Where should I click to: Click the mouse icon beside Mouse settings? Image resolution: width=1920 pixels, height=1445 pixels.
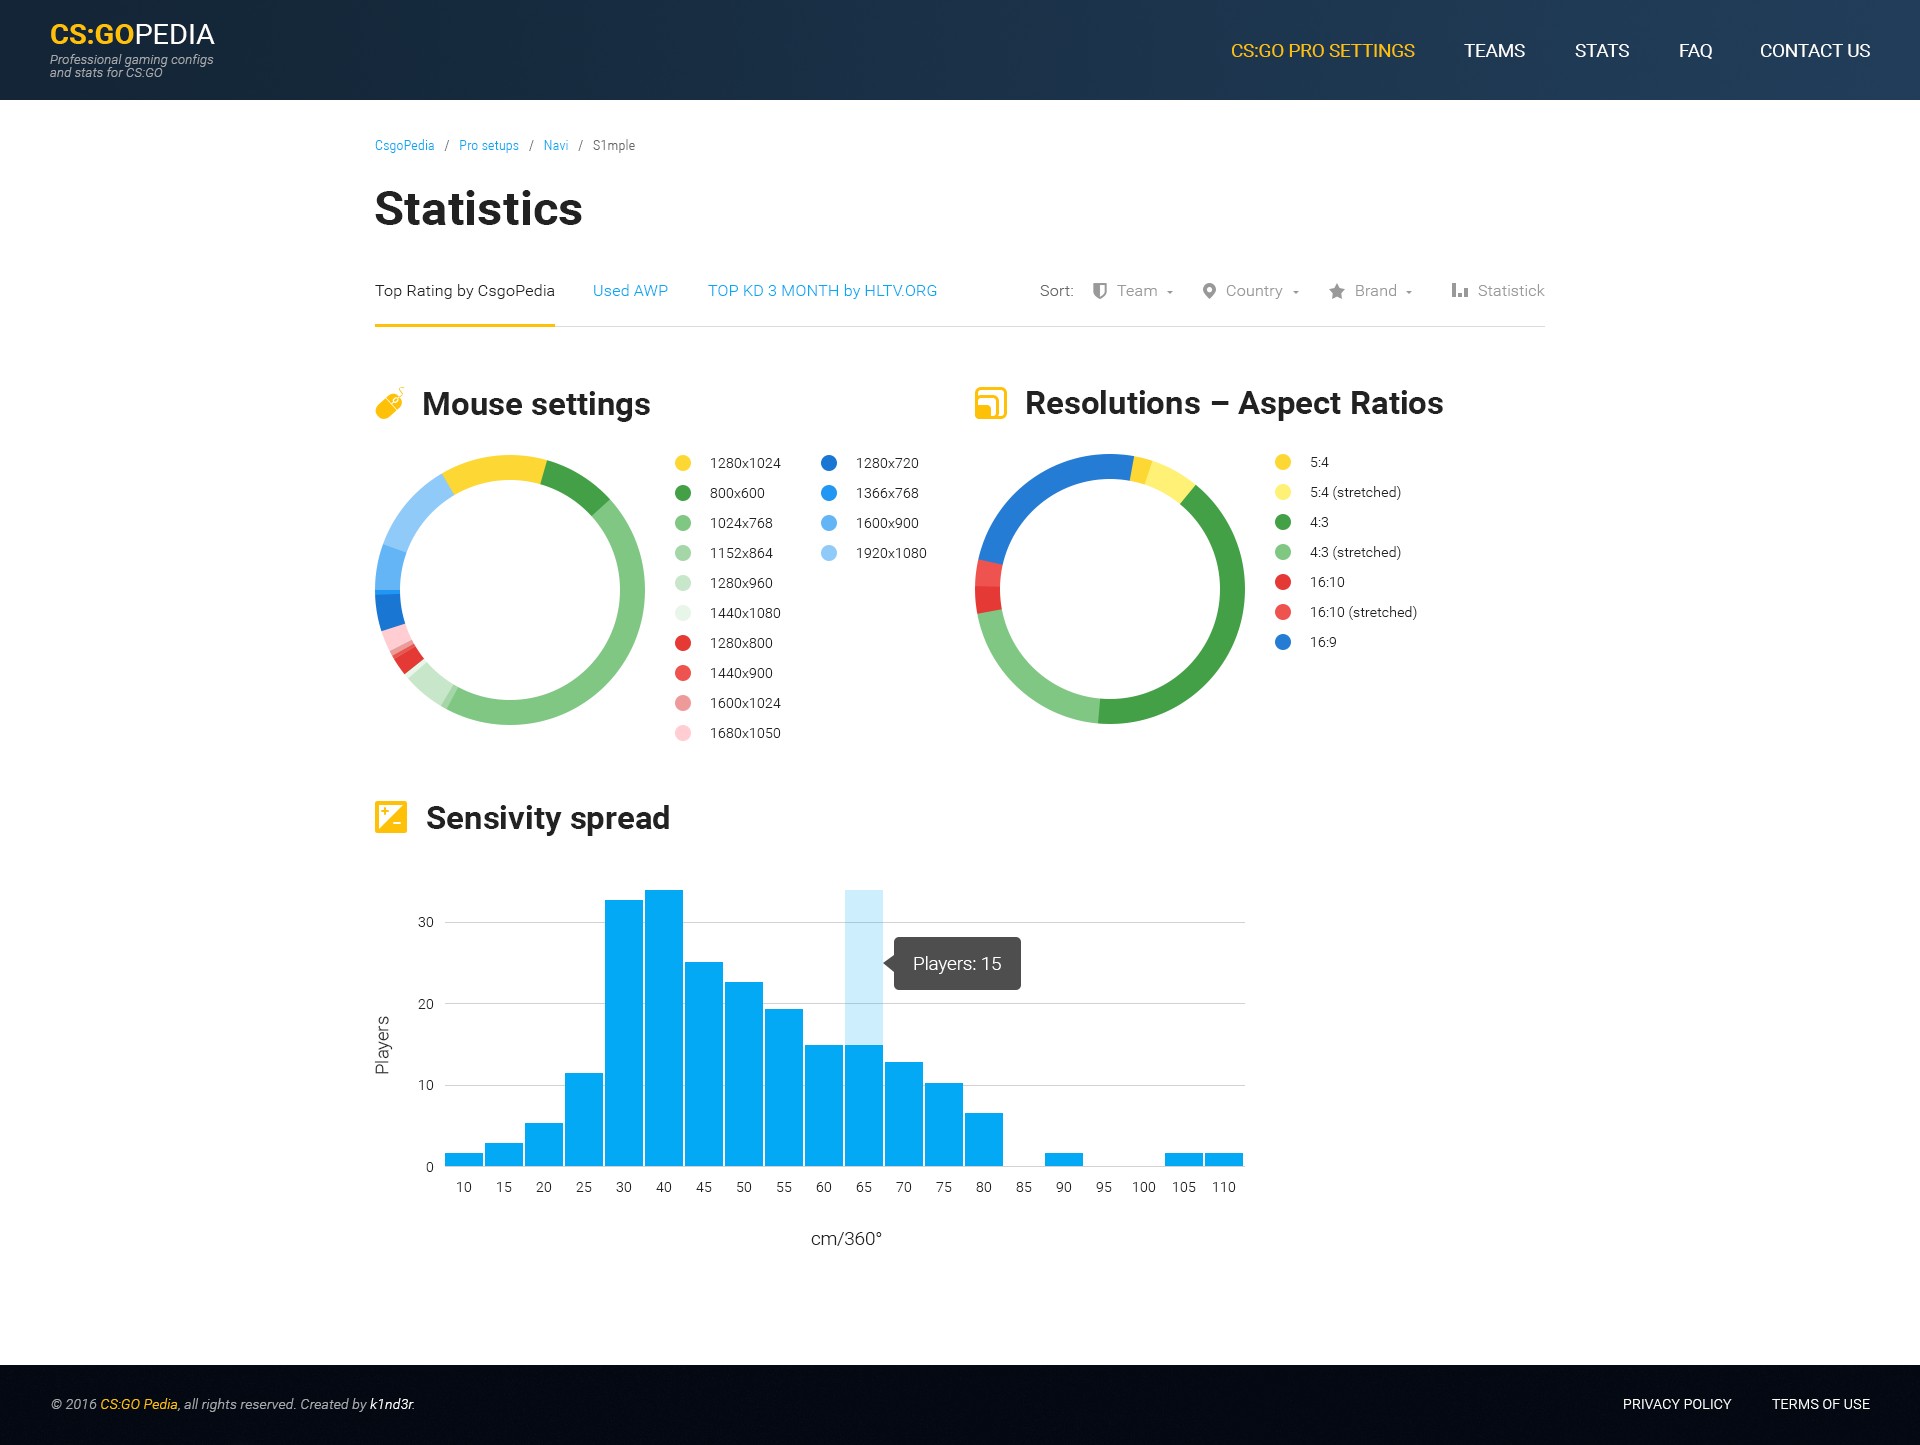389,403
